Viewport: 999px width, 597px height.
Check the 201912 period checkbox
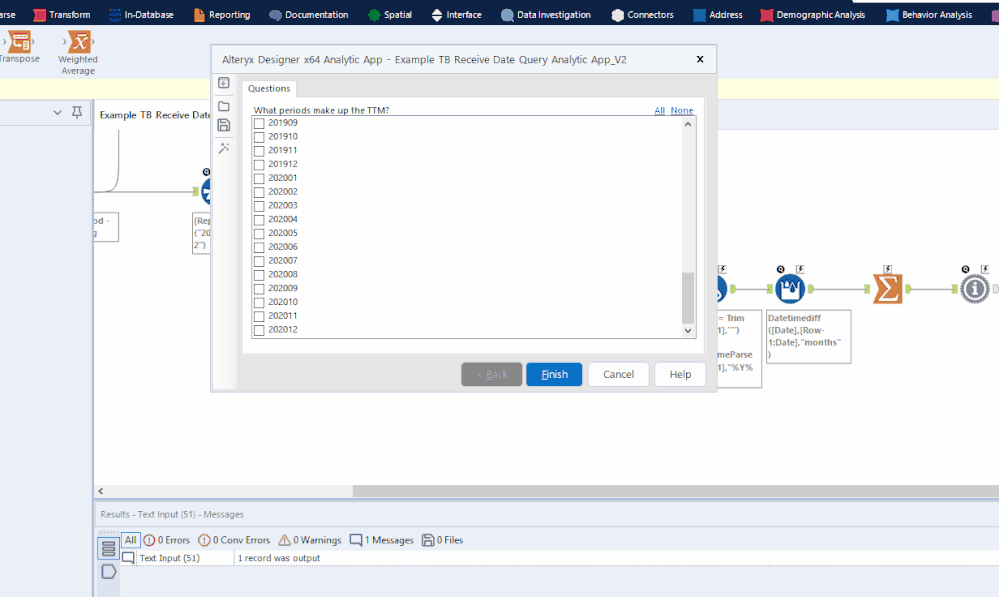[259, 164]
